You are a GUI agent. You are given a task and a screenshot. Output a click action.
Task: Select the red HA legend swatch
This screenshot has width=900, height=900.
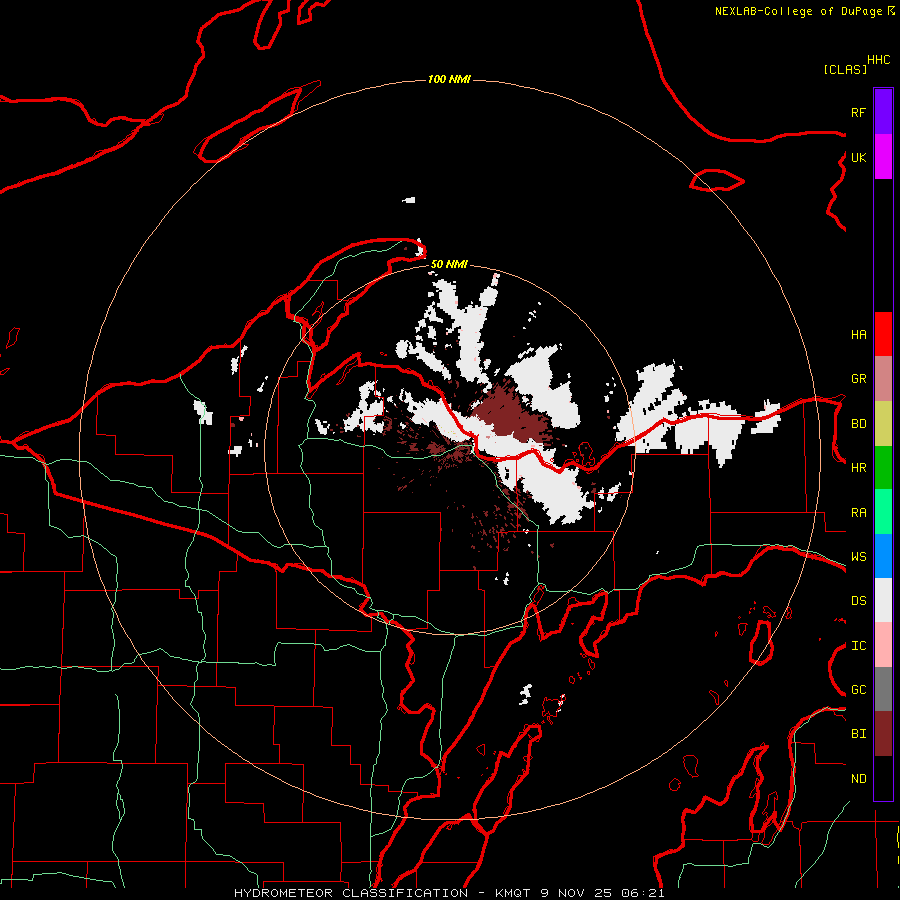click(883, 334)
